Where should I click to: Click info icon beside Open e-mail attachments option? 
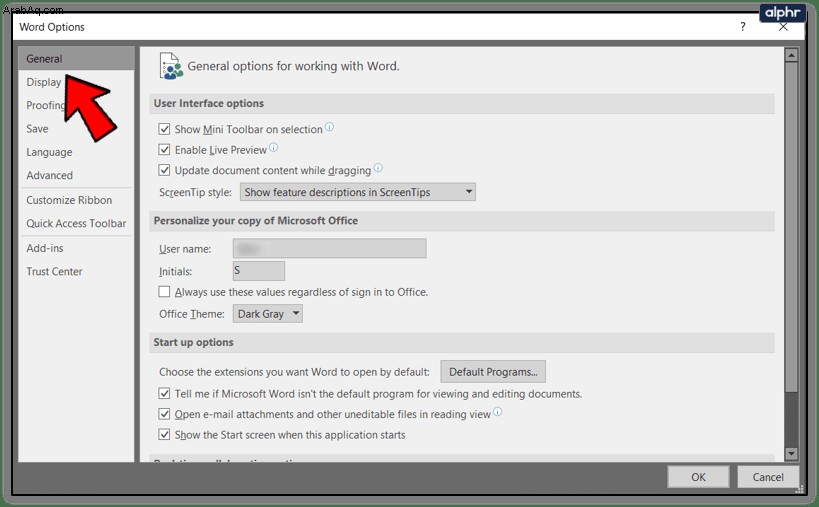497,412
